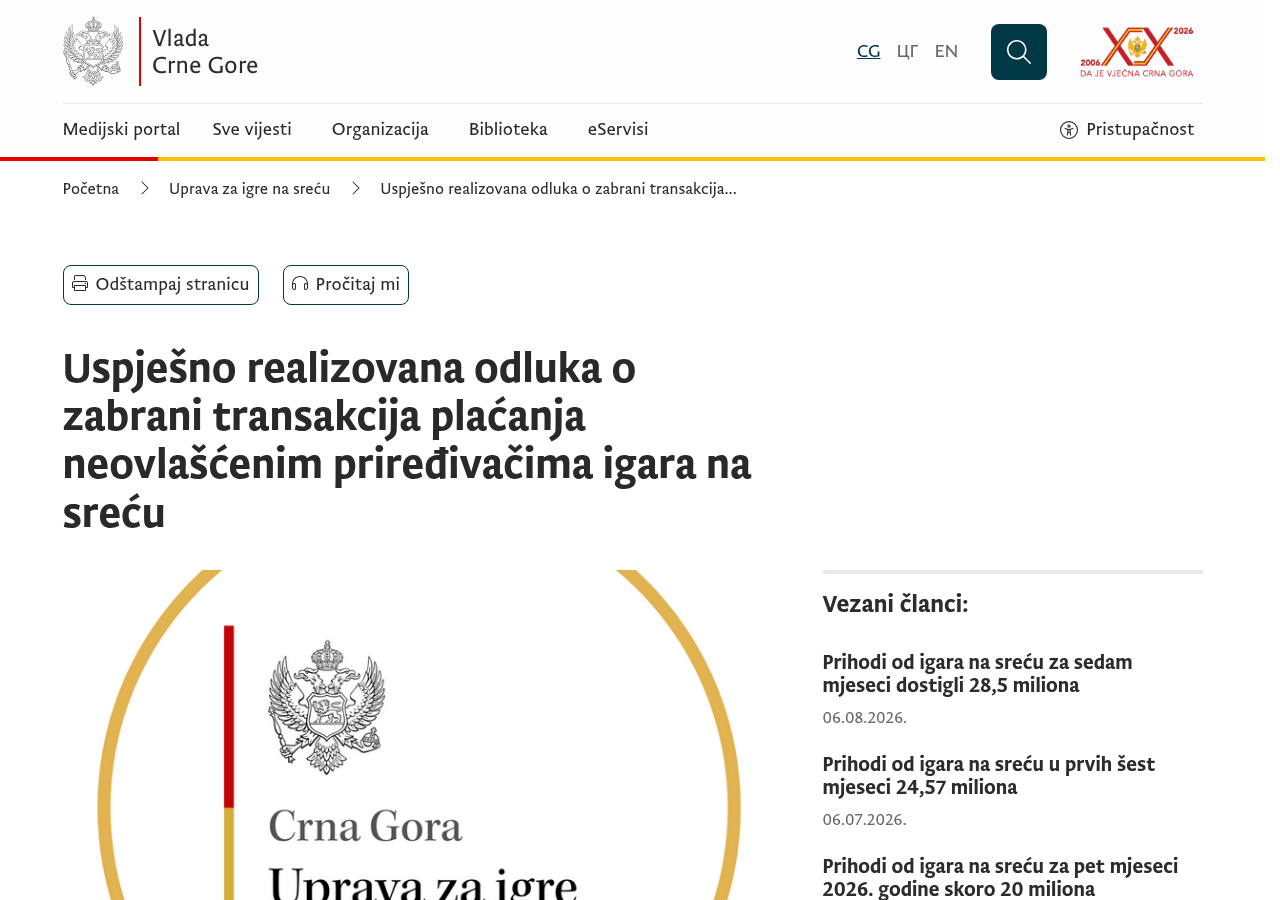Image resolution: width=1280 pixels, height=900 pixels.
Task: Click breadcrumb chevron after Početna
Action: click(x=144, y=188)
